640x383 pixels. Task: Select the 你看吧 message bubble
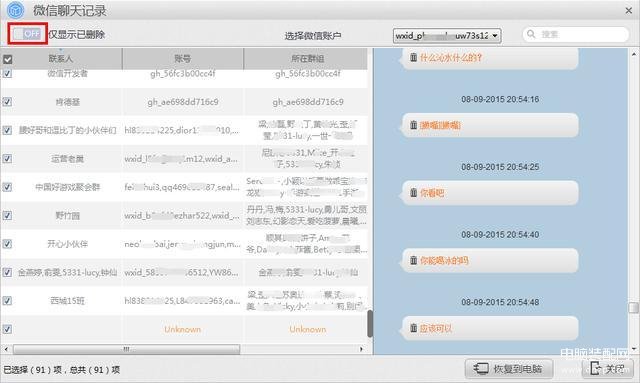(490, 193)
